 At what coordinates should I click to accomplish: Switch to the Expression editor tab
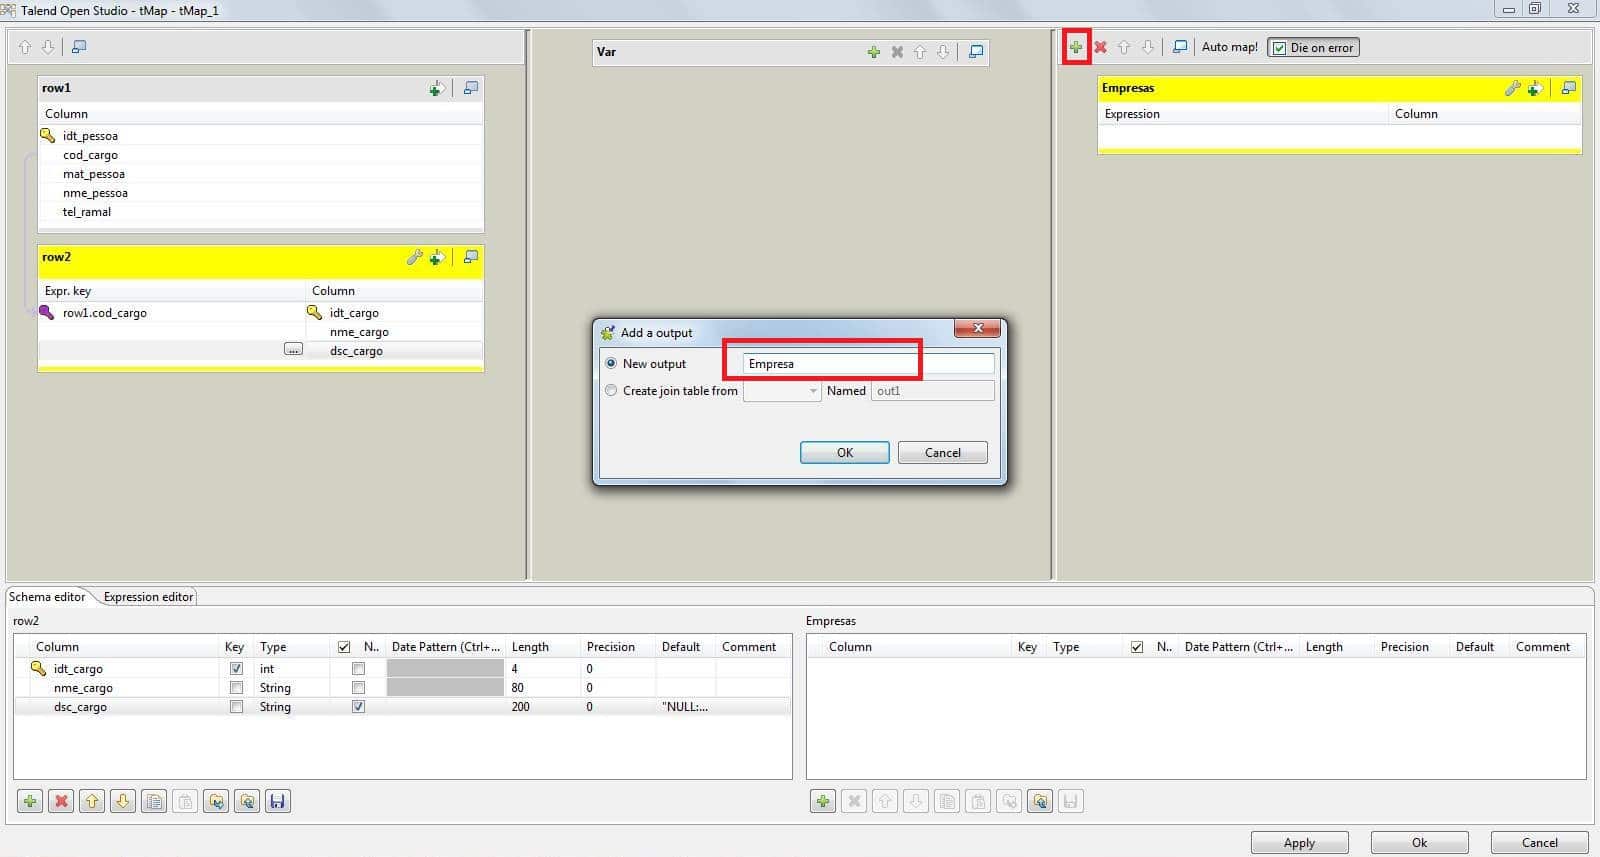[148, 597]
